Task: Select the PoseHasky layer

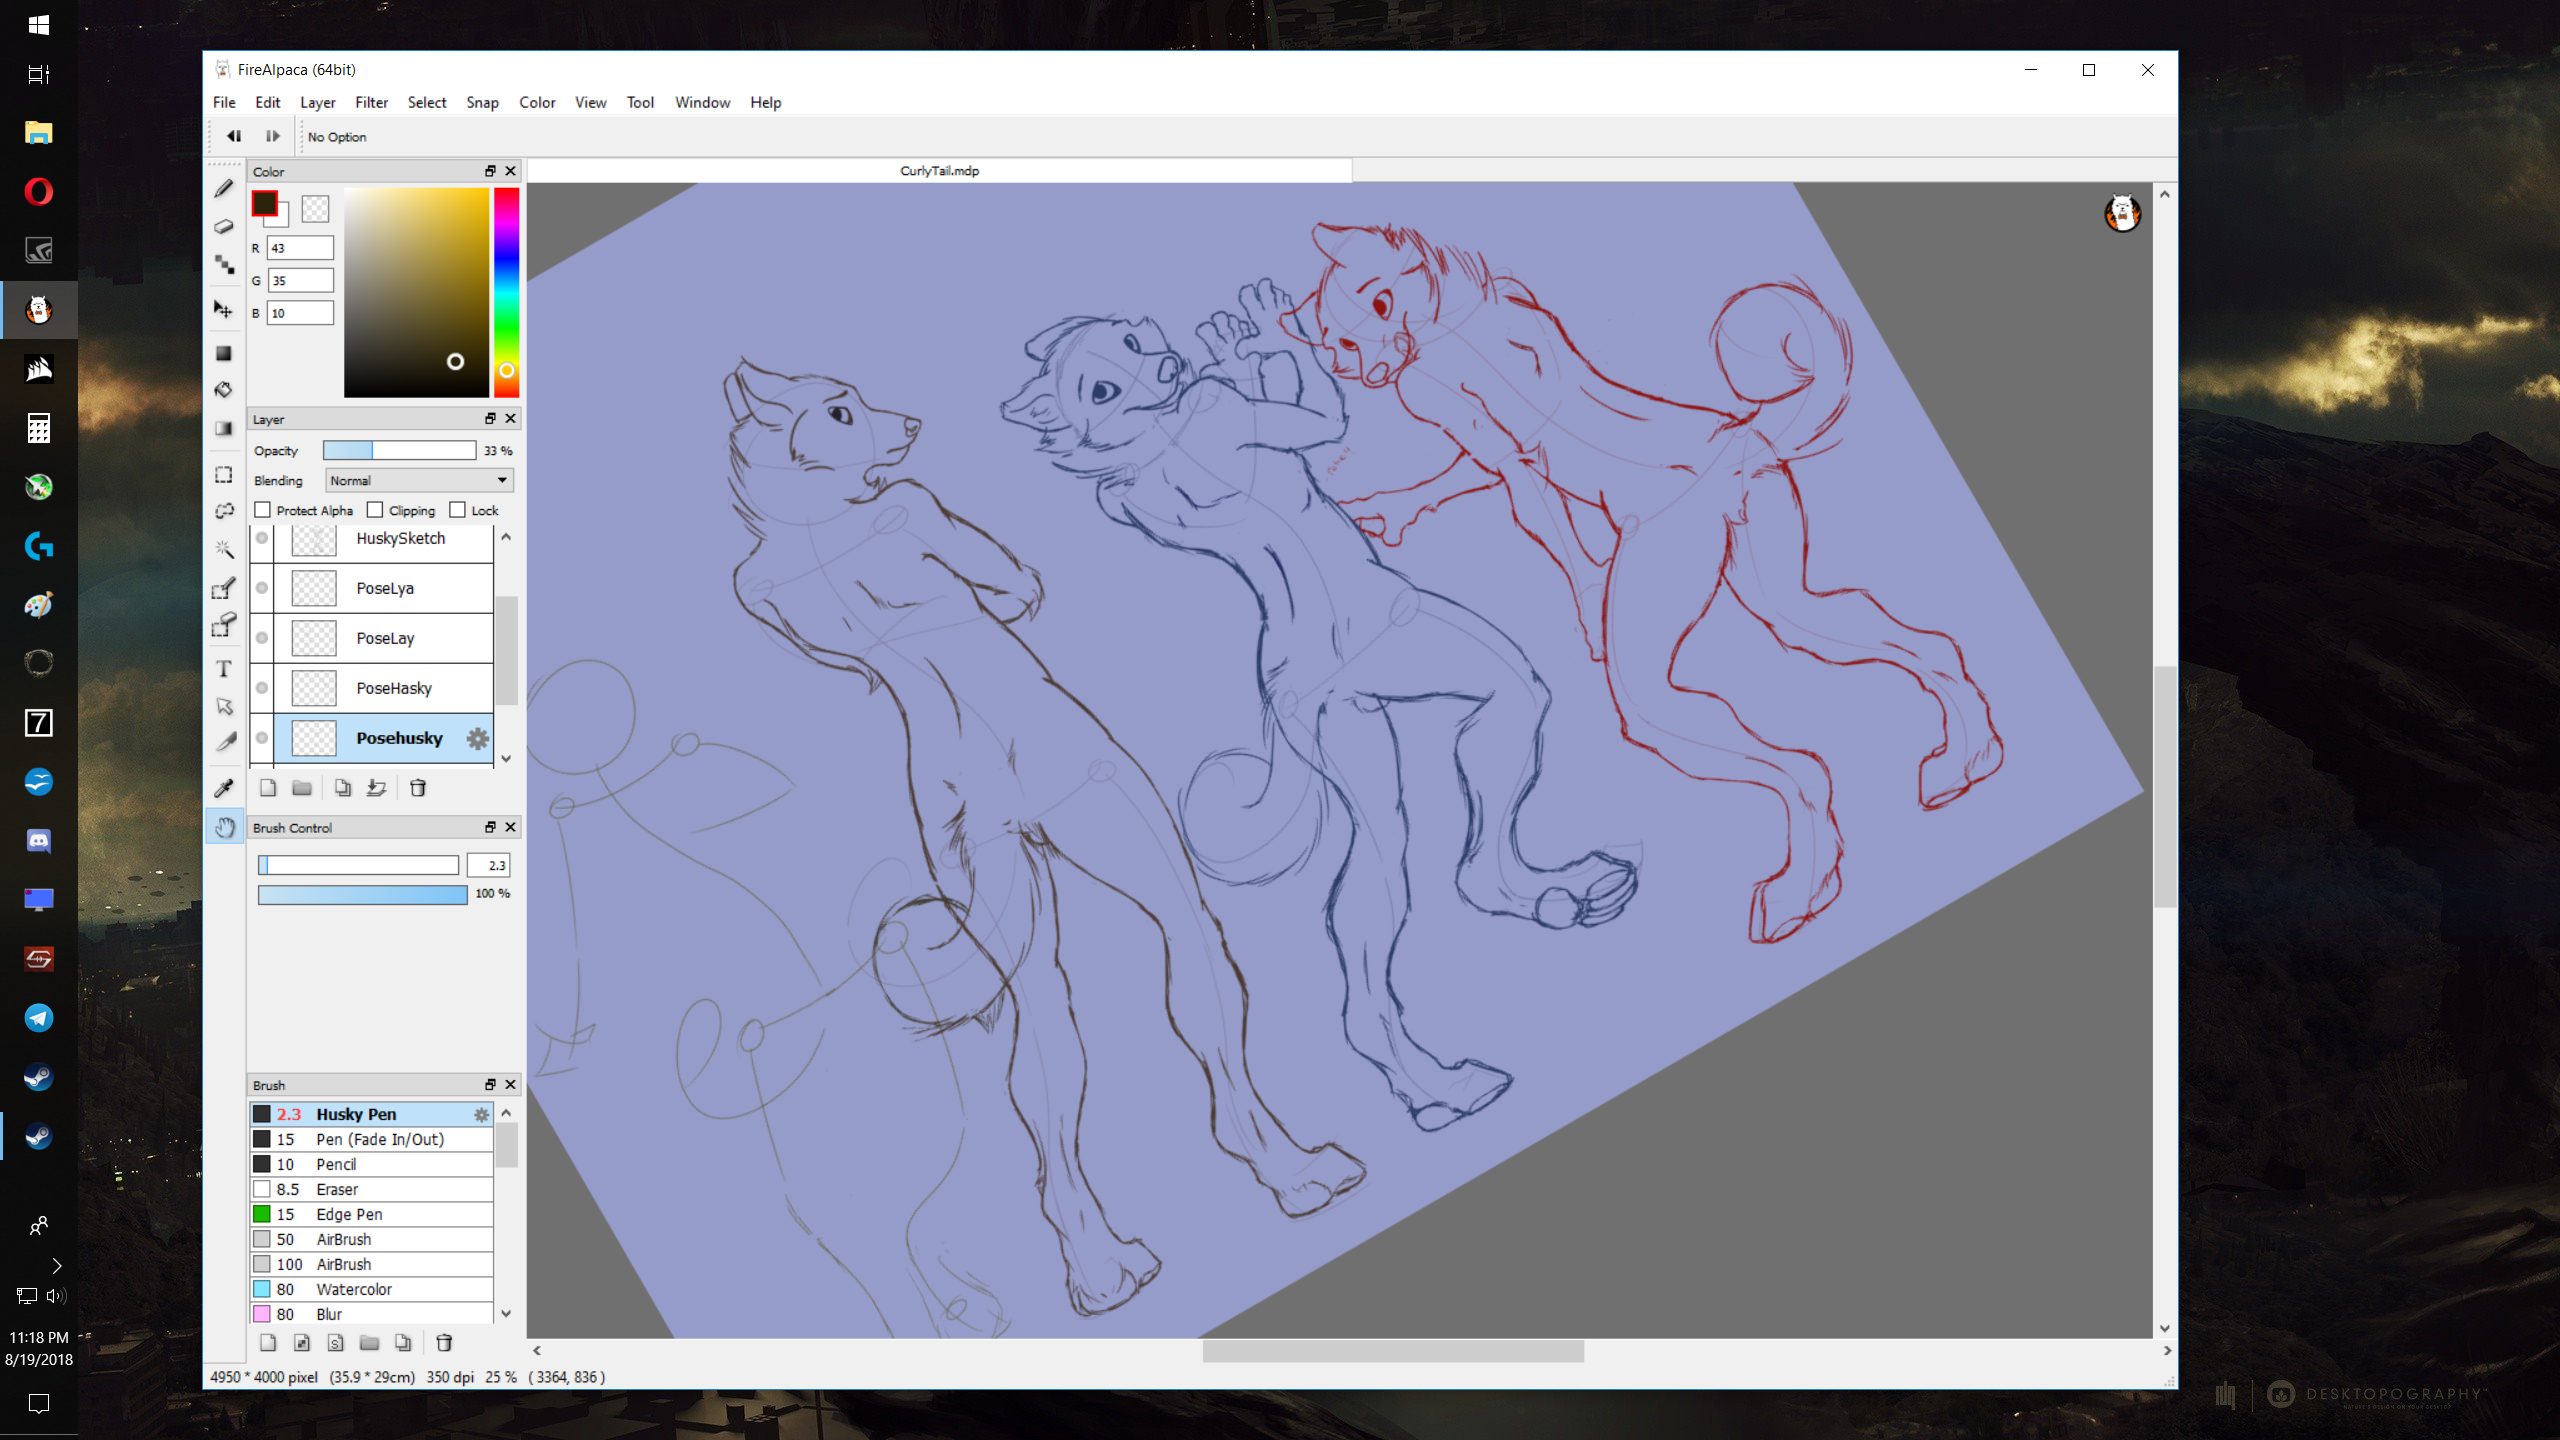Action: 394,688
